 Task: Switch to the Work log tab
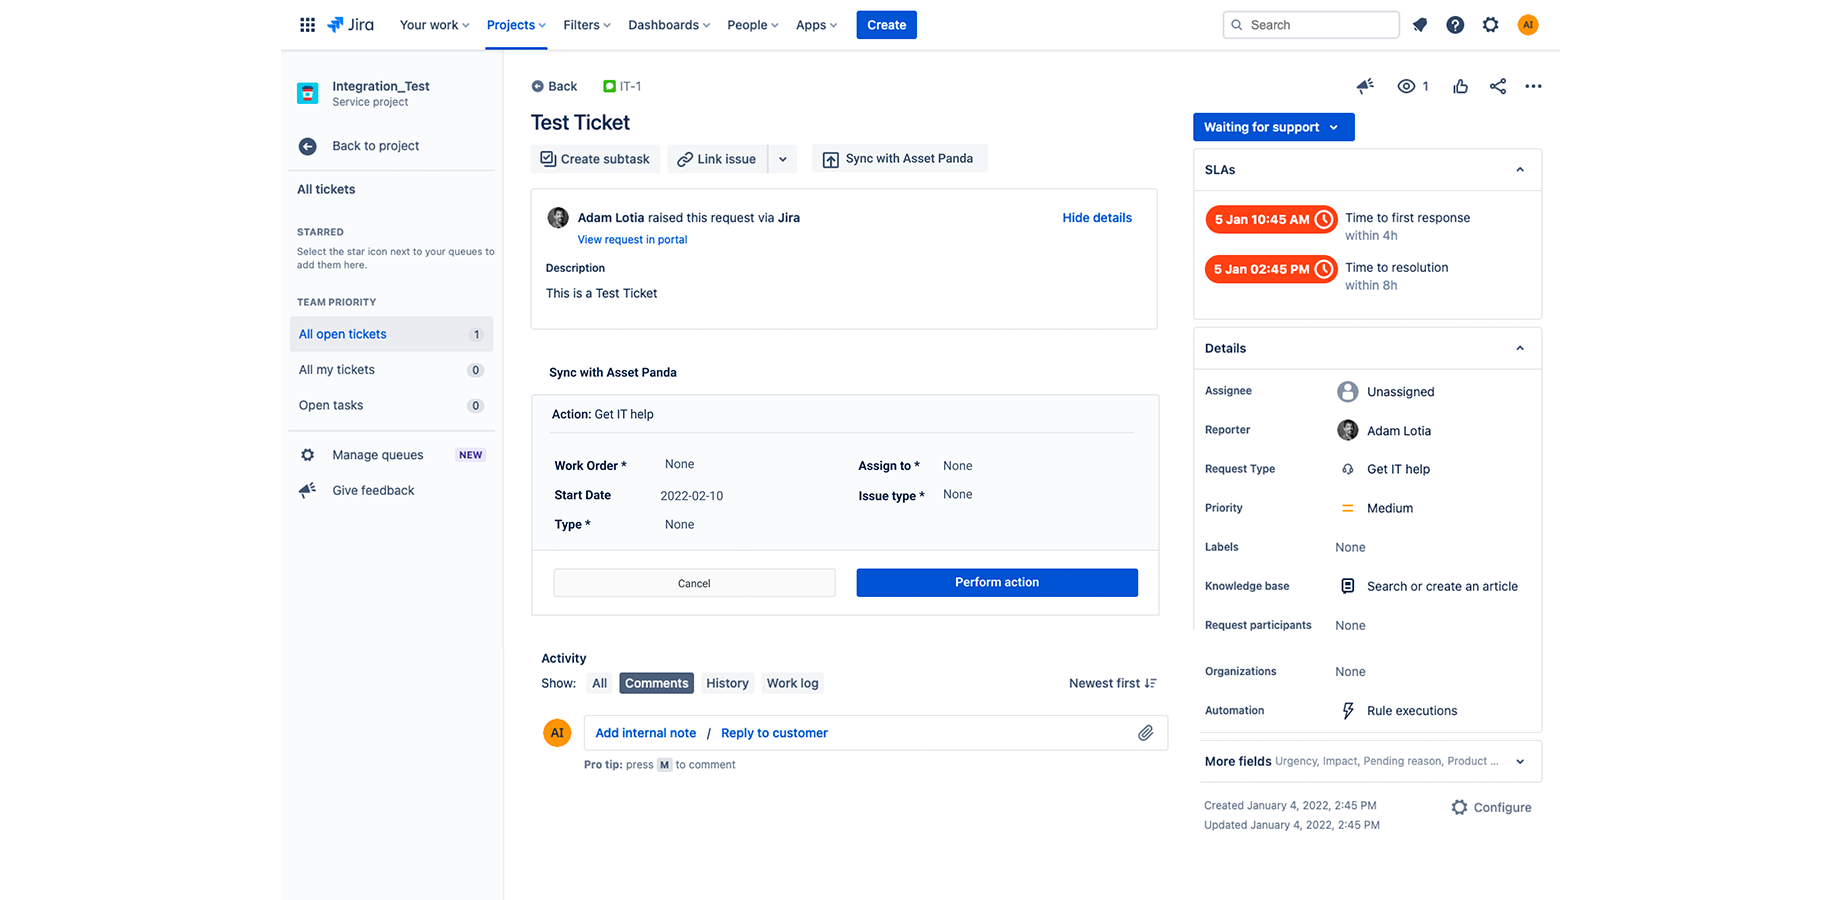[793, 683]
